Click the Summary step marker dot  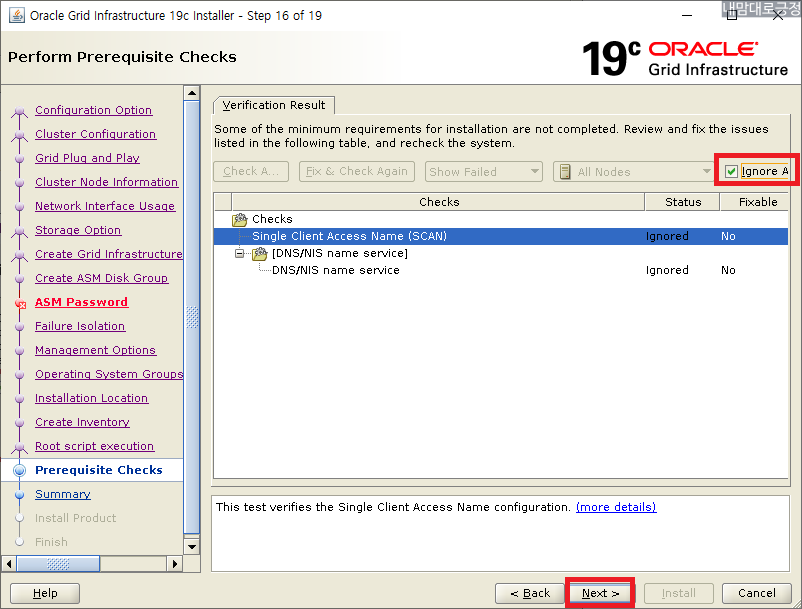19,495
